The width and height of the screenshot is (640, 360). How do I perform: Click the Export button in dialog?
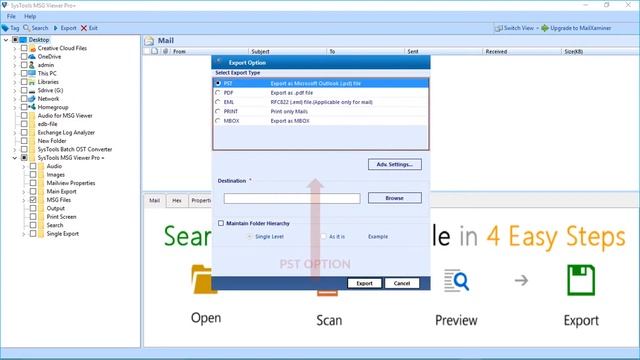364,283
